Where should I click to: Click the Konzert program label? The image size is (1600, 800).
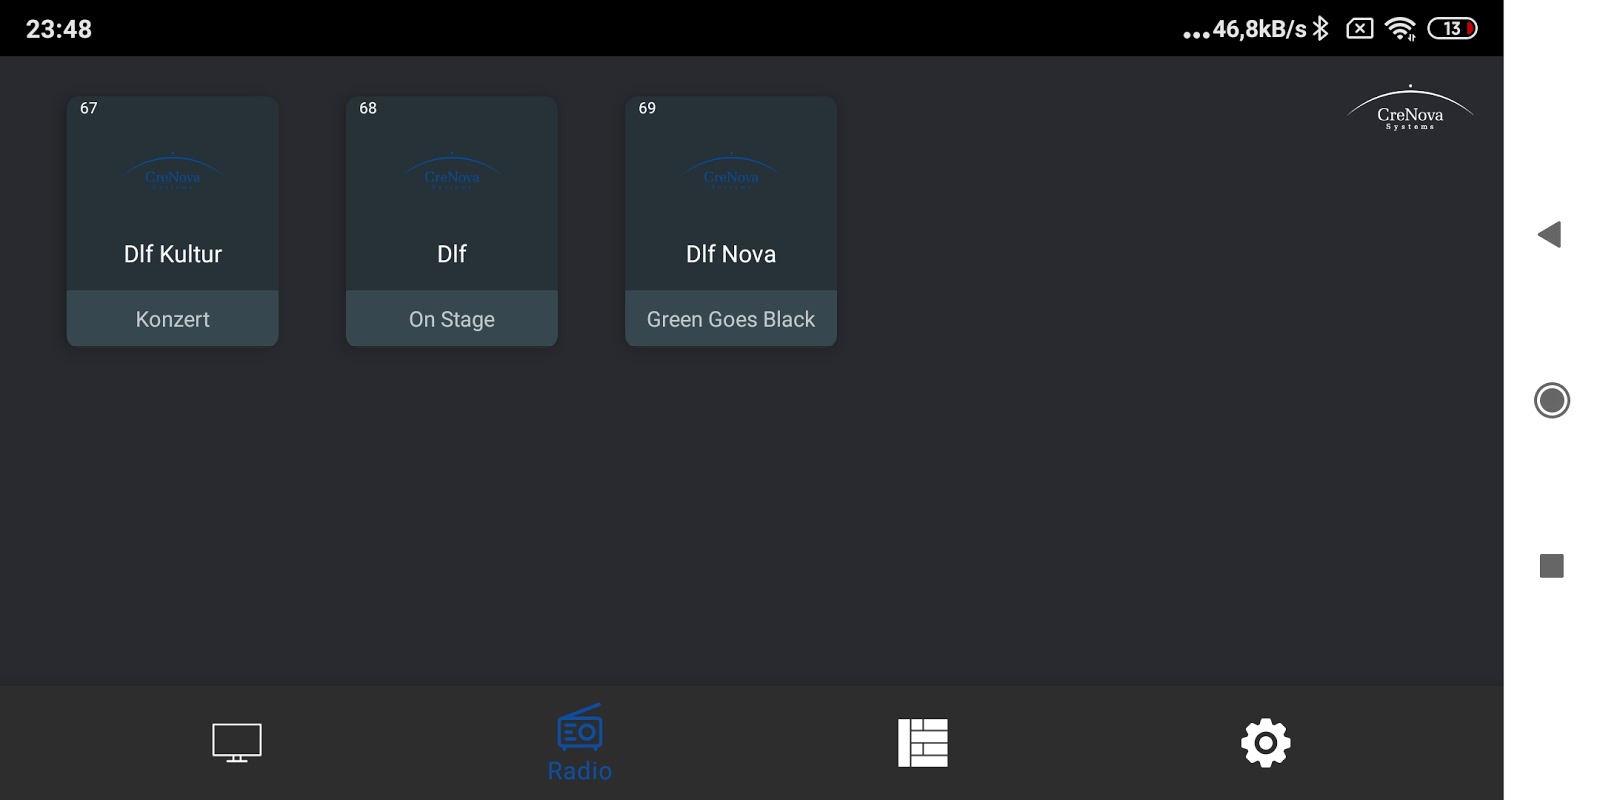(173, 319)
